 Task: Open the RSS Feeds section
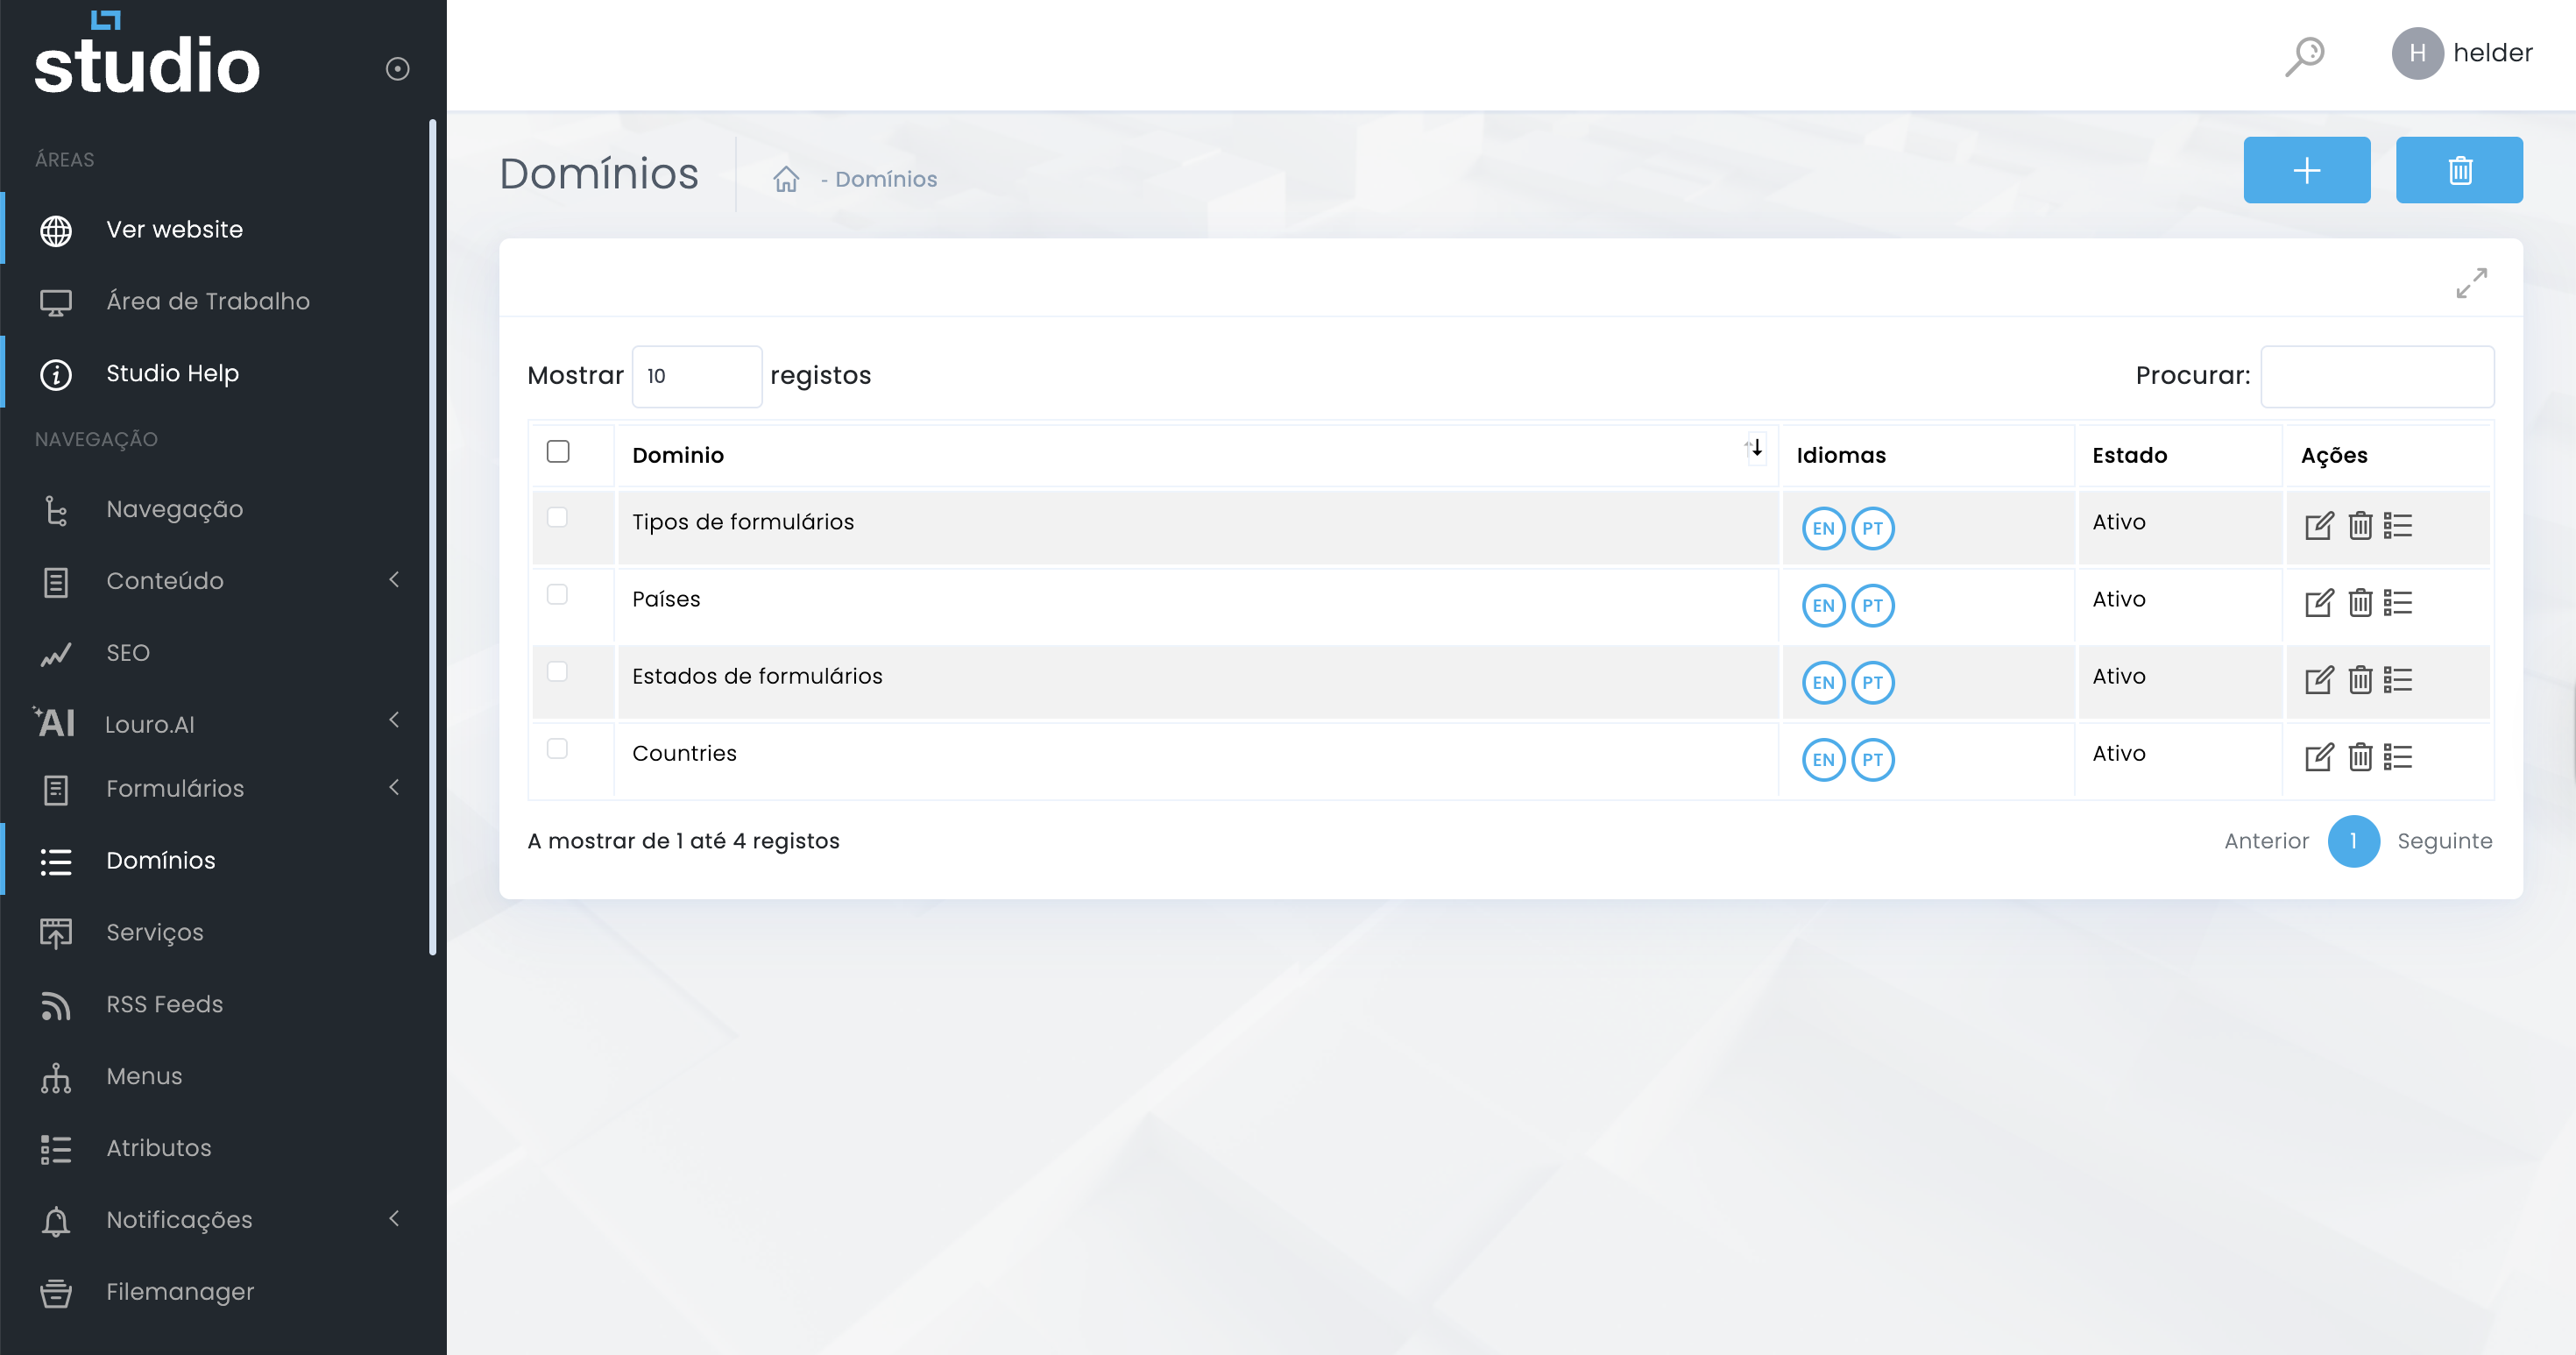(x=164, y=1004)
